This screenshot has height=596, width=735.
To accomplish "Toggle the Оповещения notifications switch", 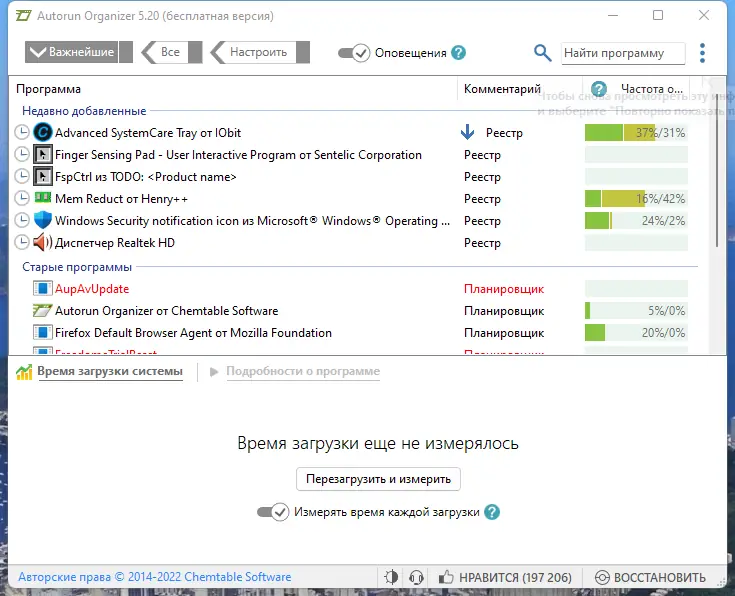I will 354,53.
